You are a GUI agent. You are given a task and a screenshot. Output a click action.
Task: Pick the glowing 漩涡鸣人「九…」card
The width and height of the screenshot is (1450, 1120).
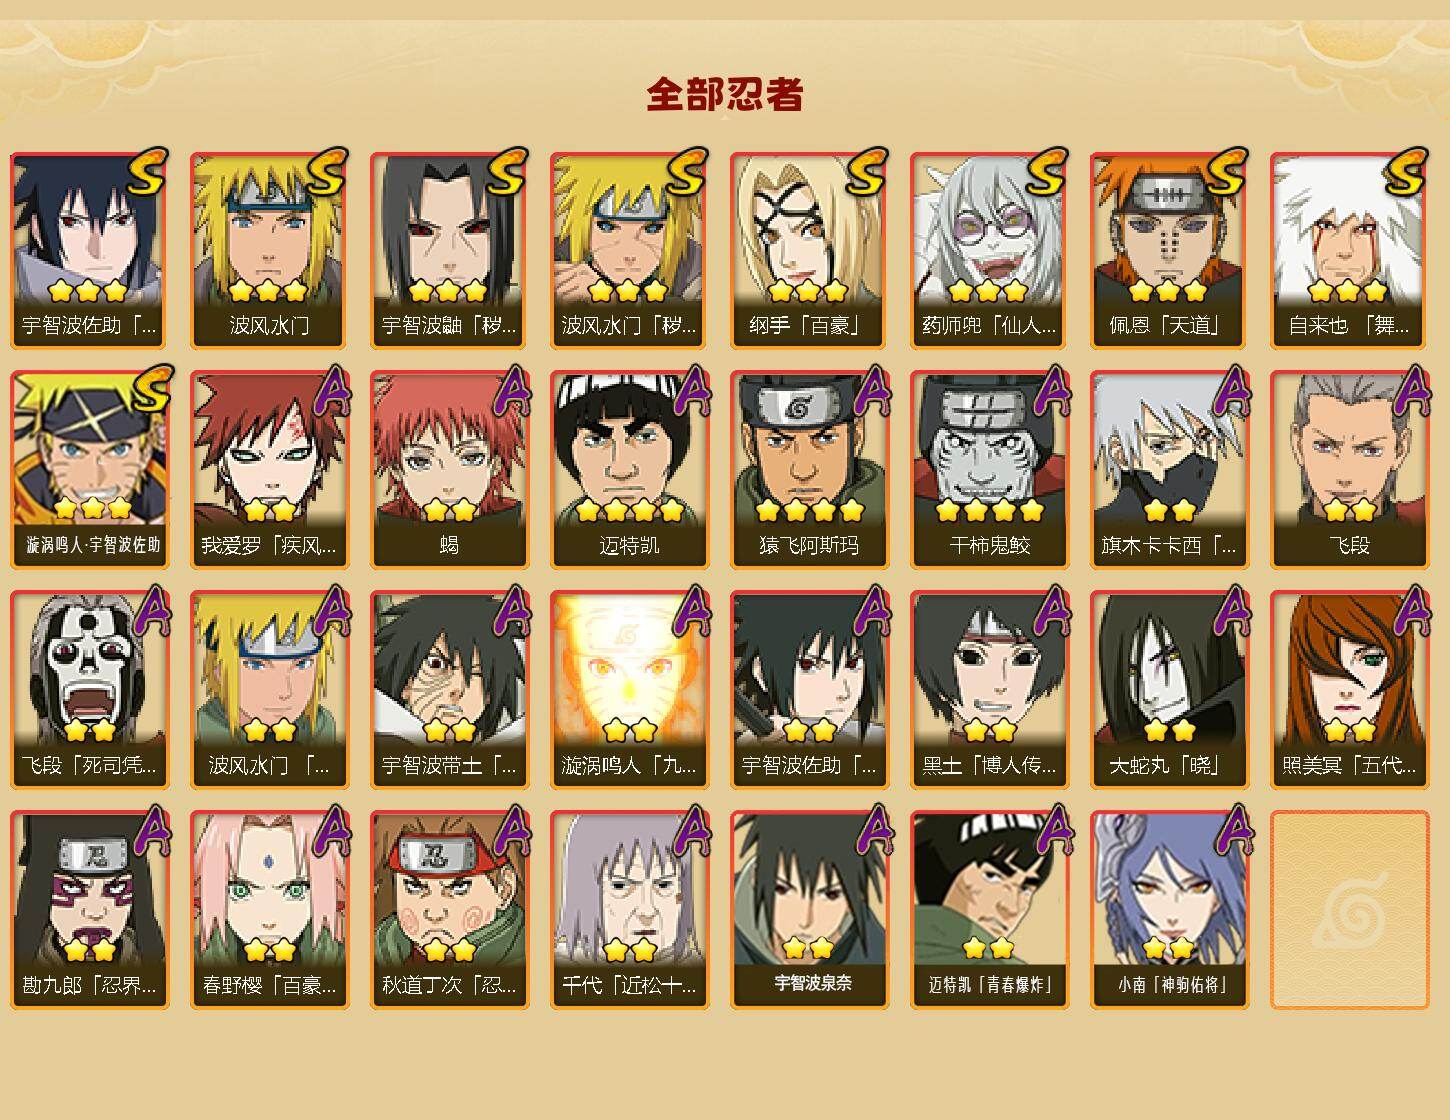click(629, 690)
